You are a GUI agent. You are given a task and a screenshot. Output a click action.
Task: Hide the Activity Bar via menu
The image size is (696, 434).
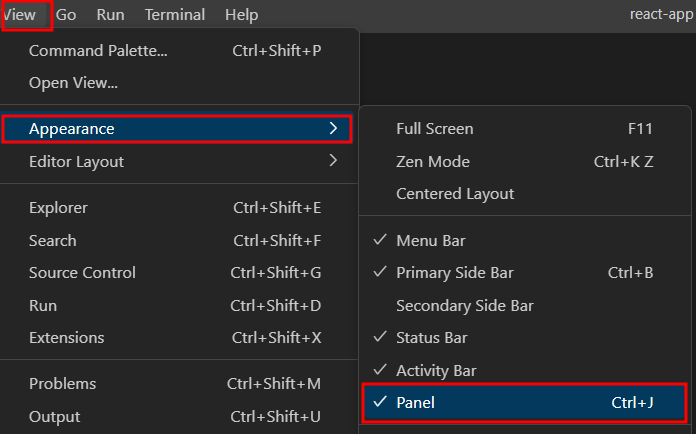525,370
